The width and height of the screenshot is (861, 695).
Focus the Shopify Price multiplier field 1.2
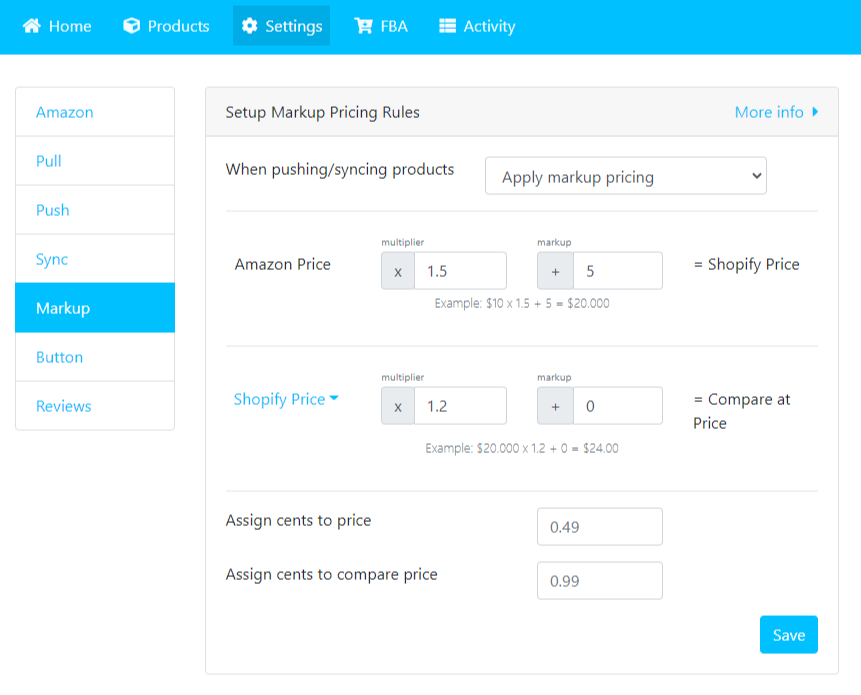[460, 406]
